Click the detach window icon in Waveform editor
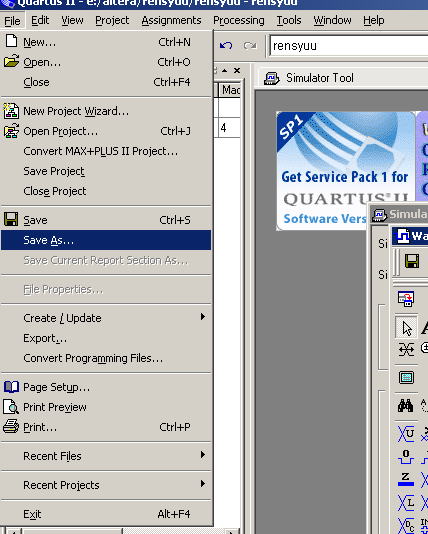428x534 pixels. (x=406, y=299)
